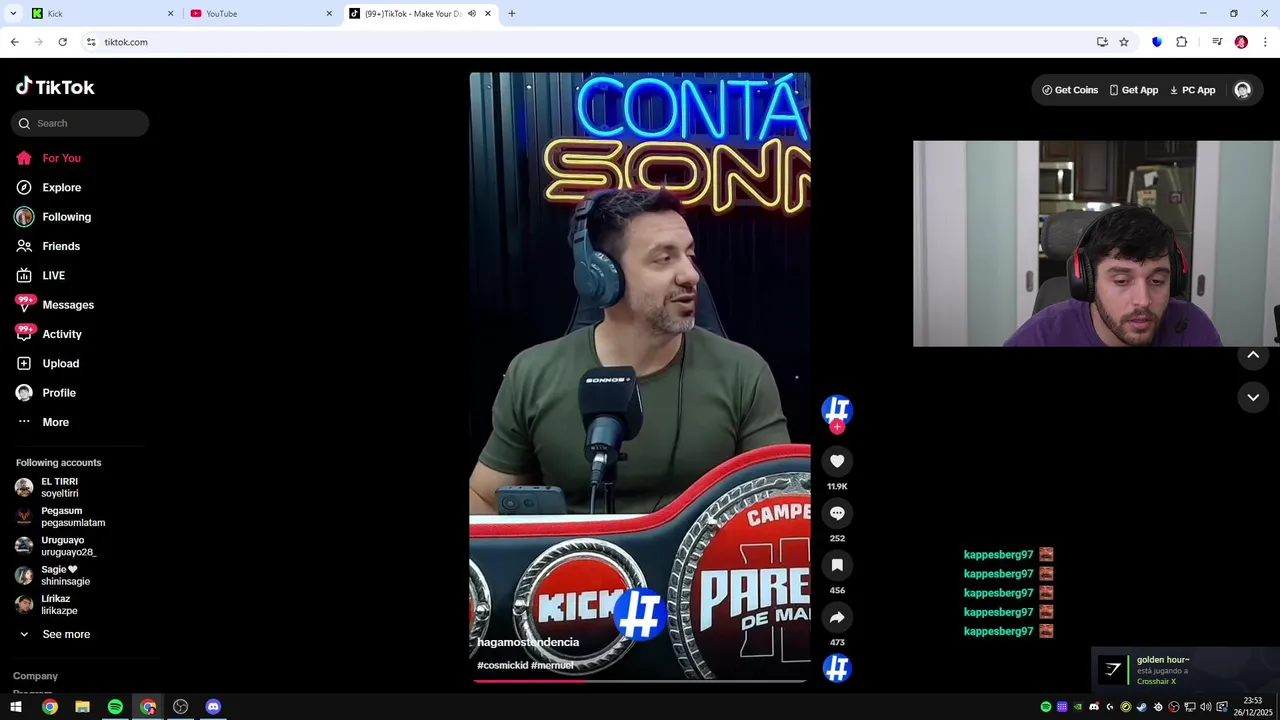The image size is (1280, 720).
Task: Open Spotify from the taskbar
Action: point(115,707)
